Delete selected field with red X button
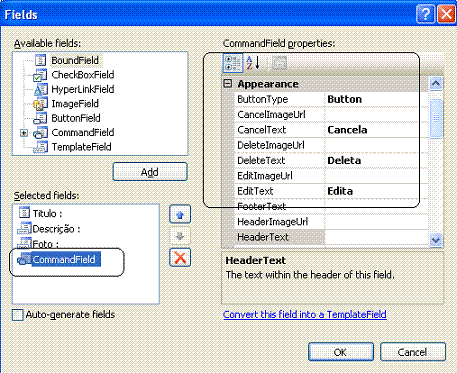 [180, 258]
